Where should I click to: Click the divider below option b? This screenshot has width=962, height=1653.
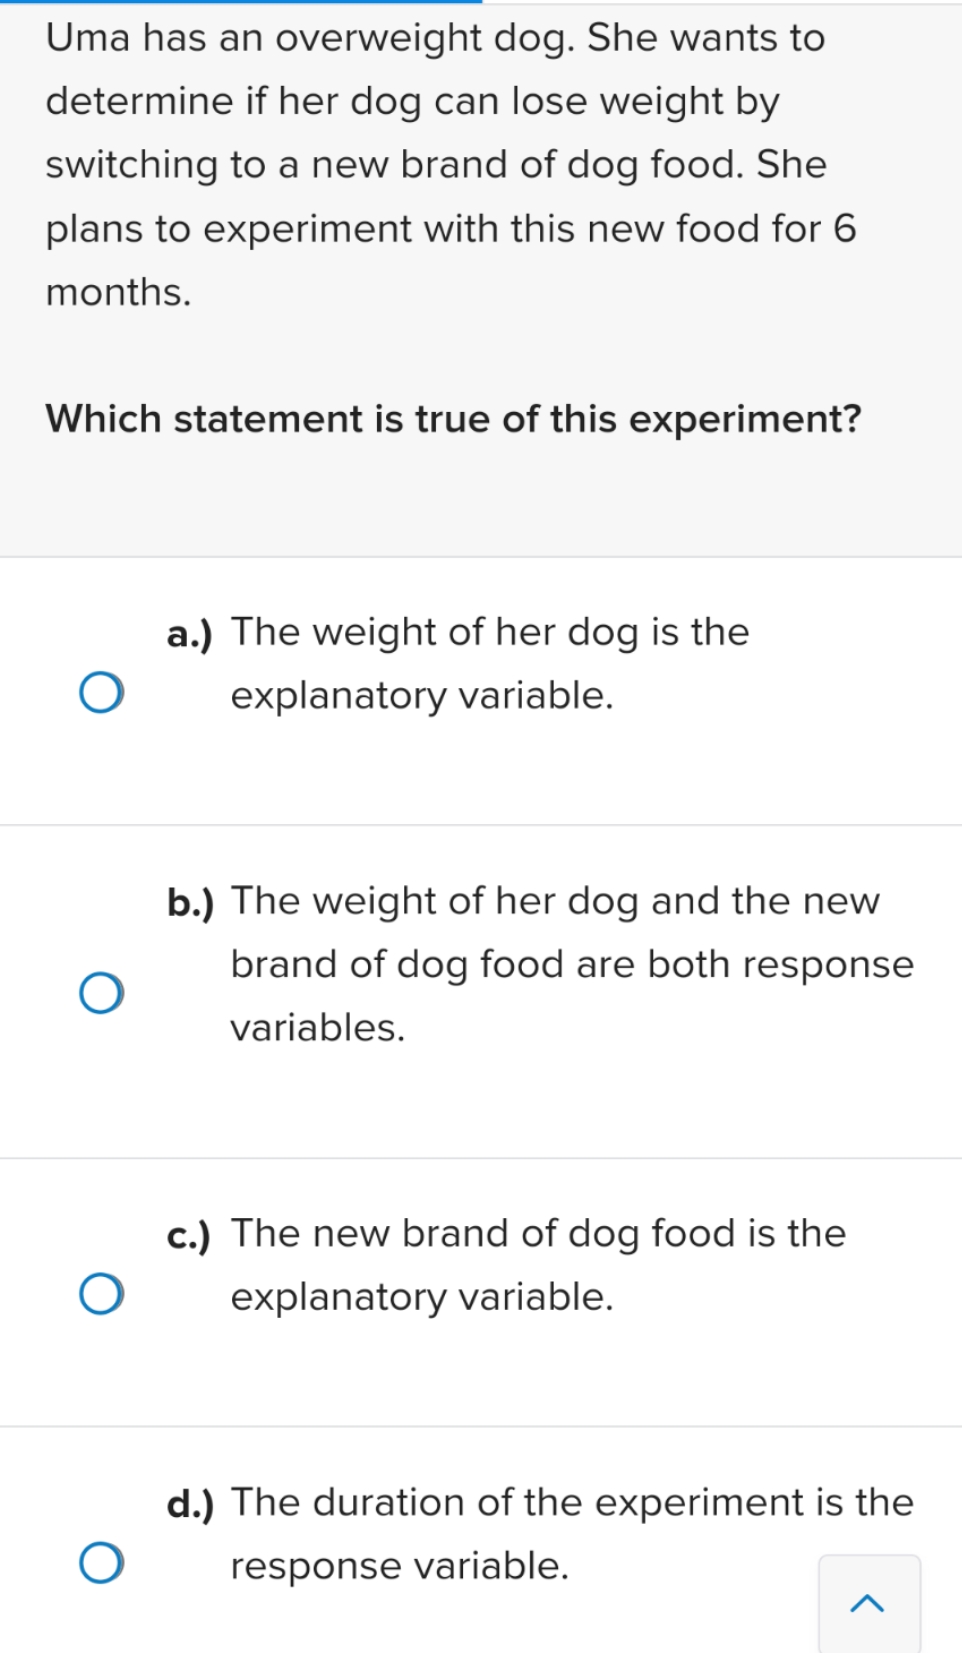coord(481,1160)
